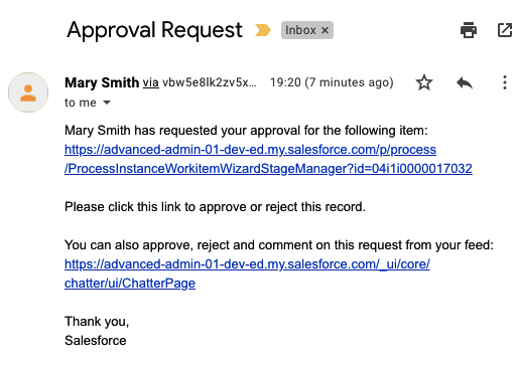This screenshot has width=518, height=366.
Task: Click the salesforce.com/p/process link first line
Action: (x=250, y=150)
